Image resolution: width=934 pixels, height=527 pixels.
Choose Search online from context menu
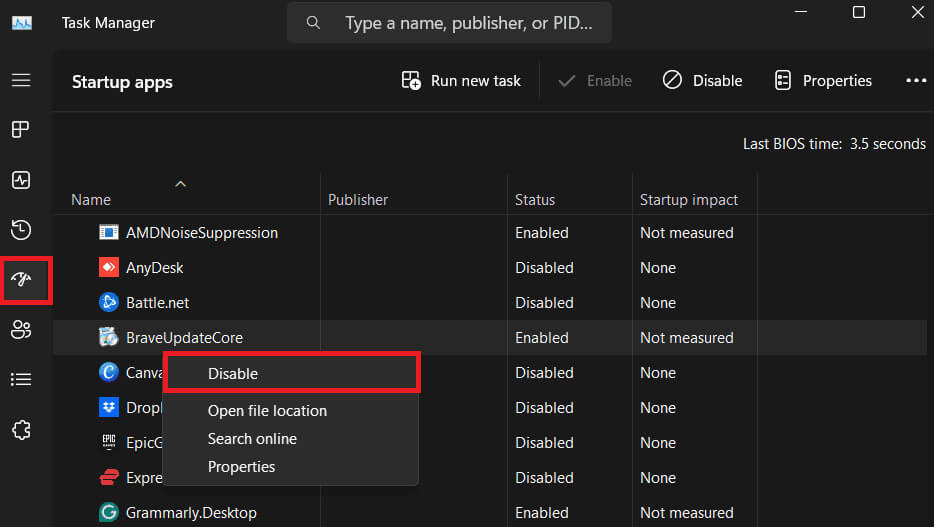pyautogui.click(x=252, y=439)
